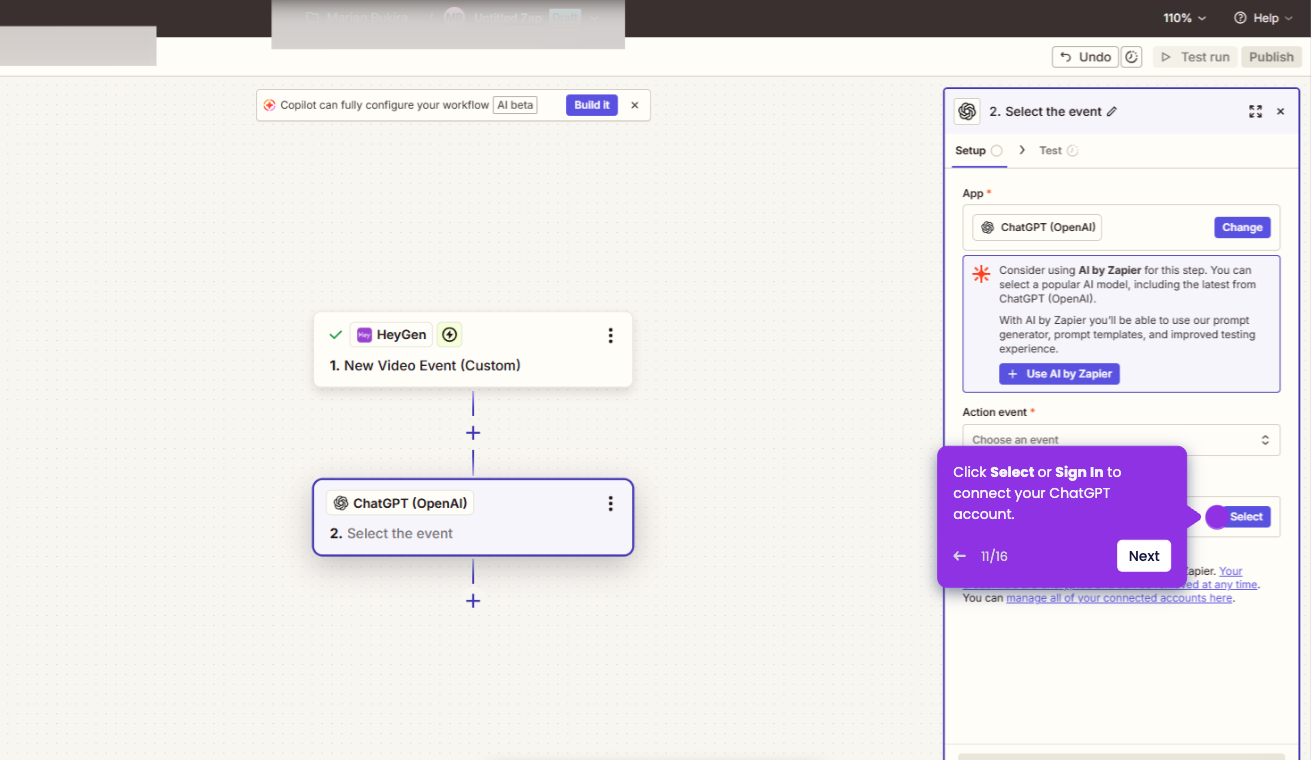Switch to the Setup tab
The height and width of the screenshot is (760, 1311).
pos(978,151)
